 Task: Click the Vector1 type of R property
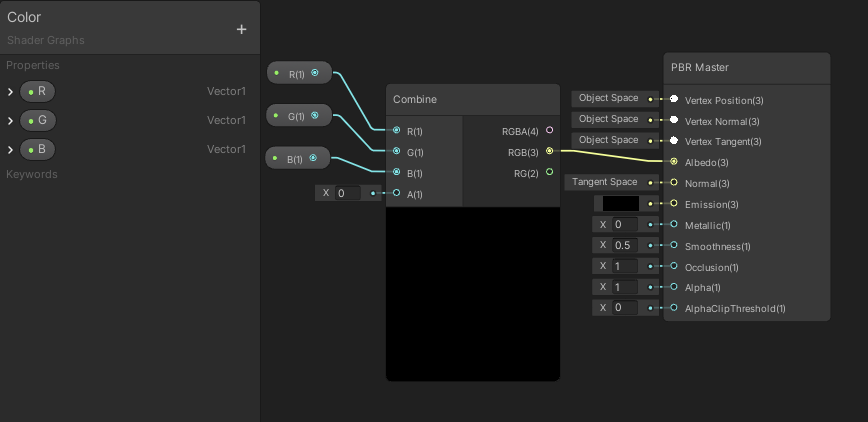tap(226, 91)
